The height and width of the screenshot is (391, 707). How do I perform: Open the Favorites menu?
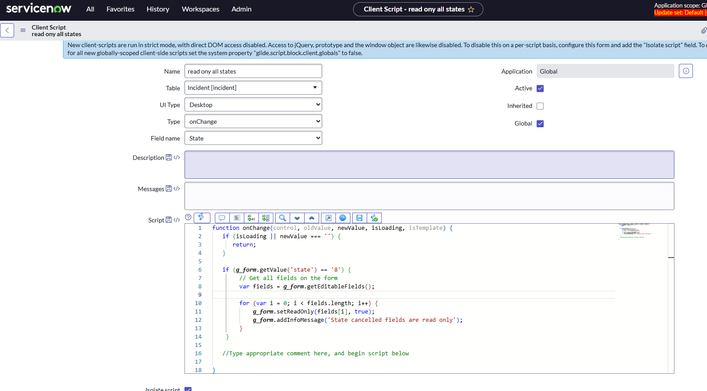pos(120,9)
